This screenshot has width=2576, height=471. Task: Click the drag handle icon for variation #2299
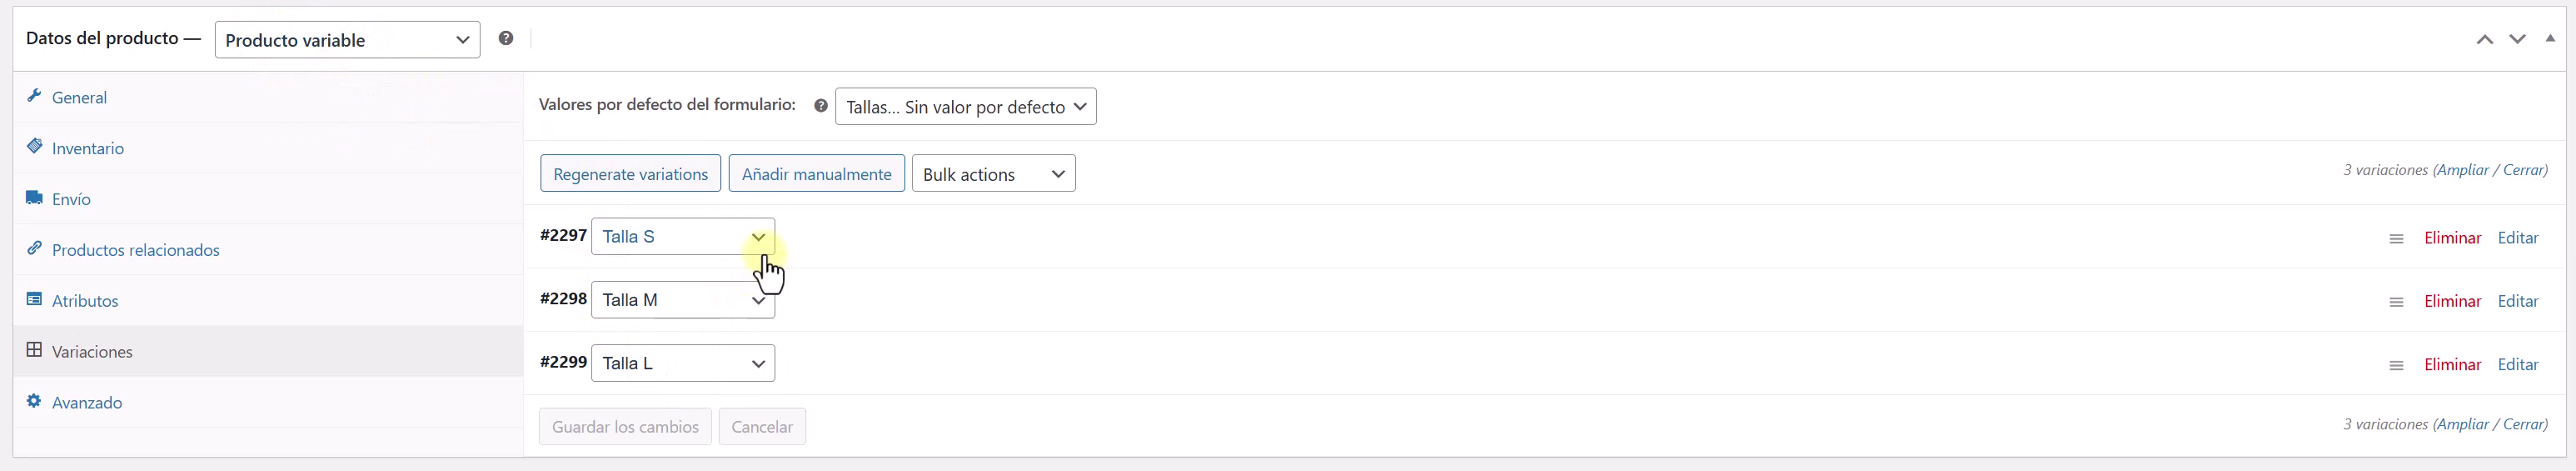tap(2396, 365)
